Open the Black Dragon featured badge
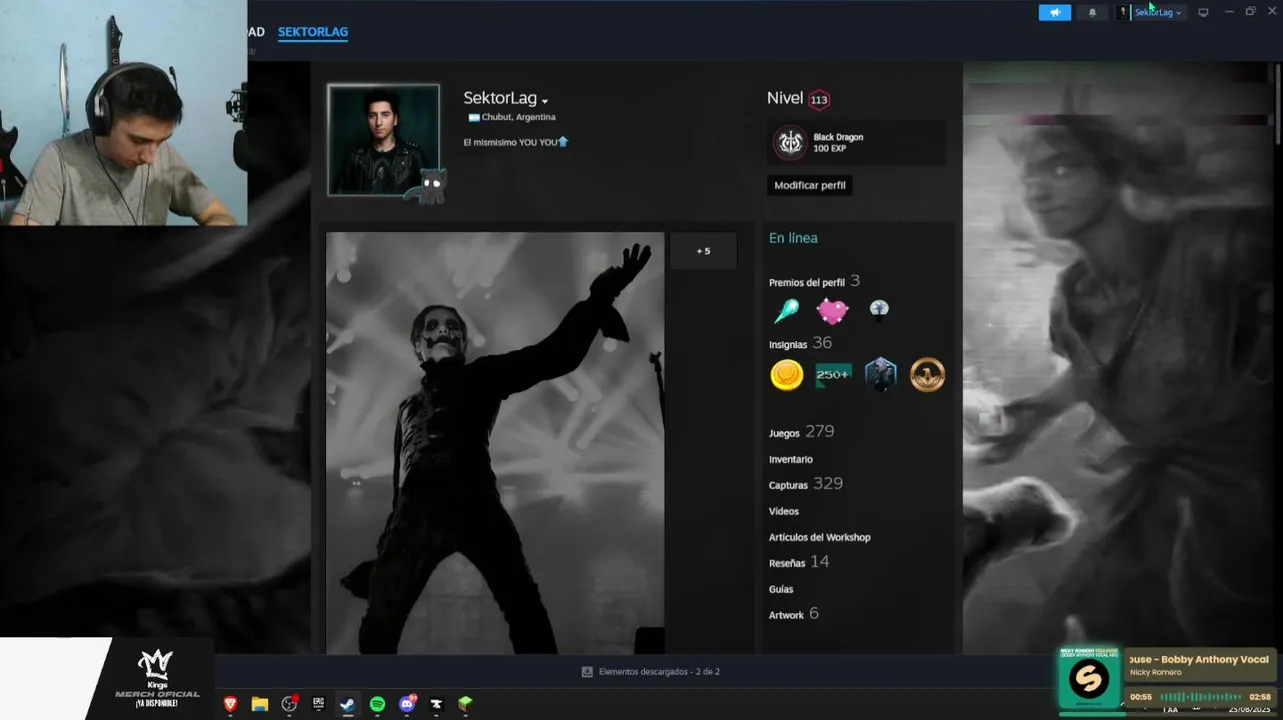The height and width of the screenshot is (720, 1283). coord(857,143)
